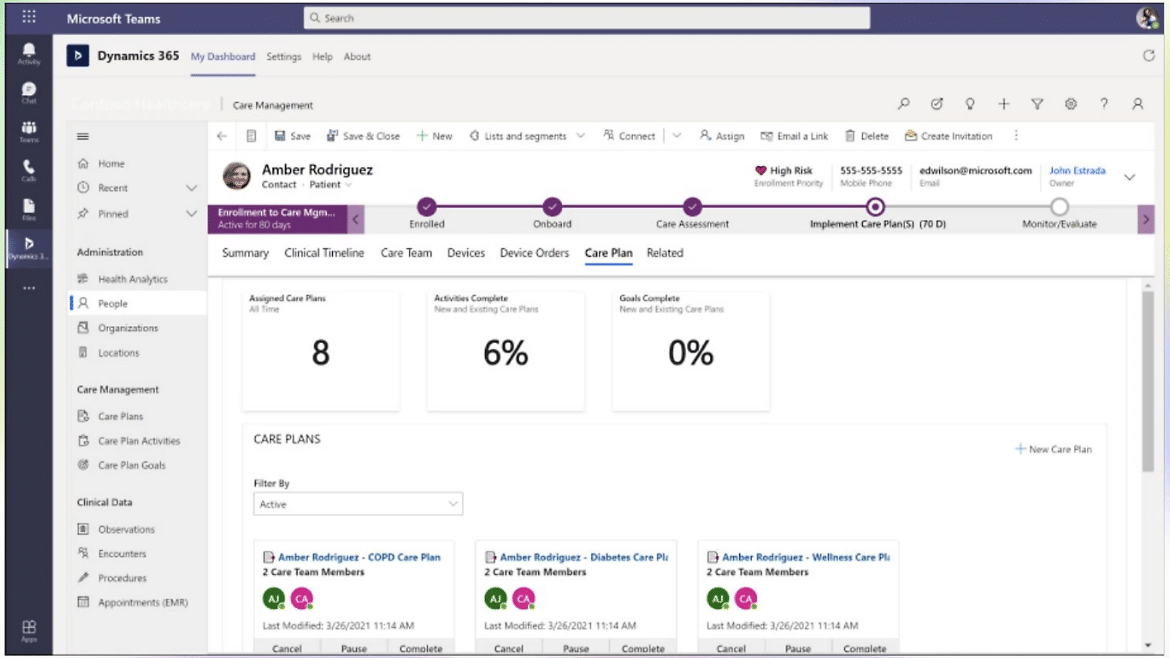This screenshot has width=1170, height=658.
Task: Click the plus quick-create icon
Action: click(1004, 104)
